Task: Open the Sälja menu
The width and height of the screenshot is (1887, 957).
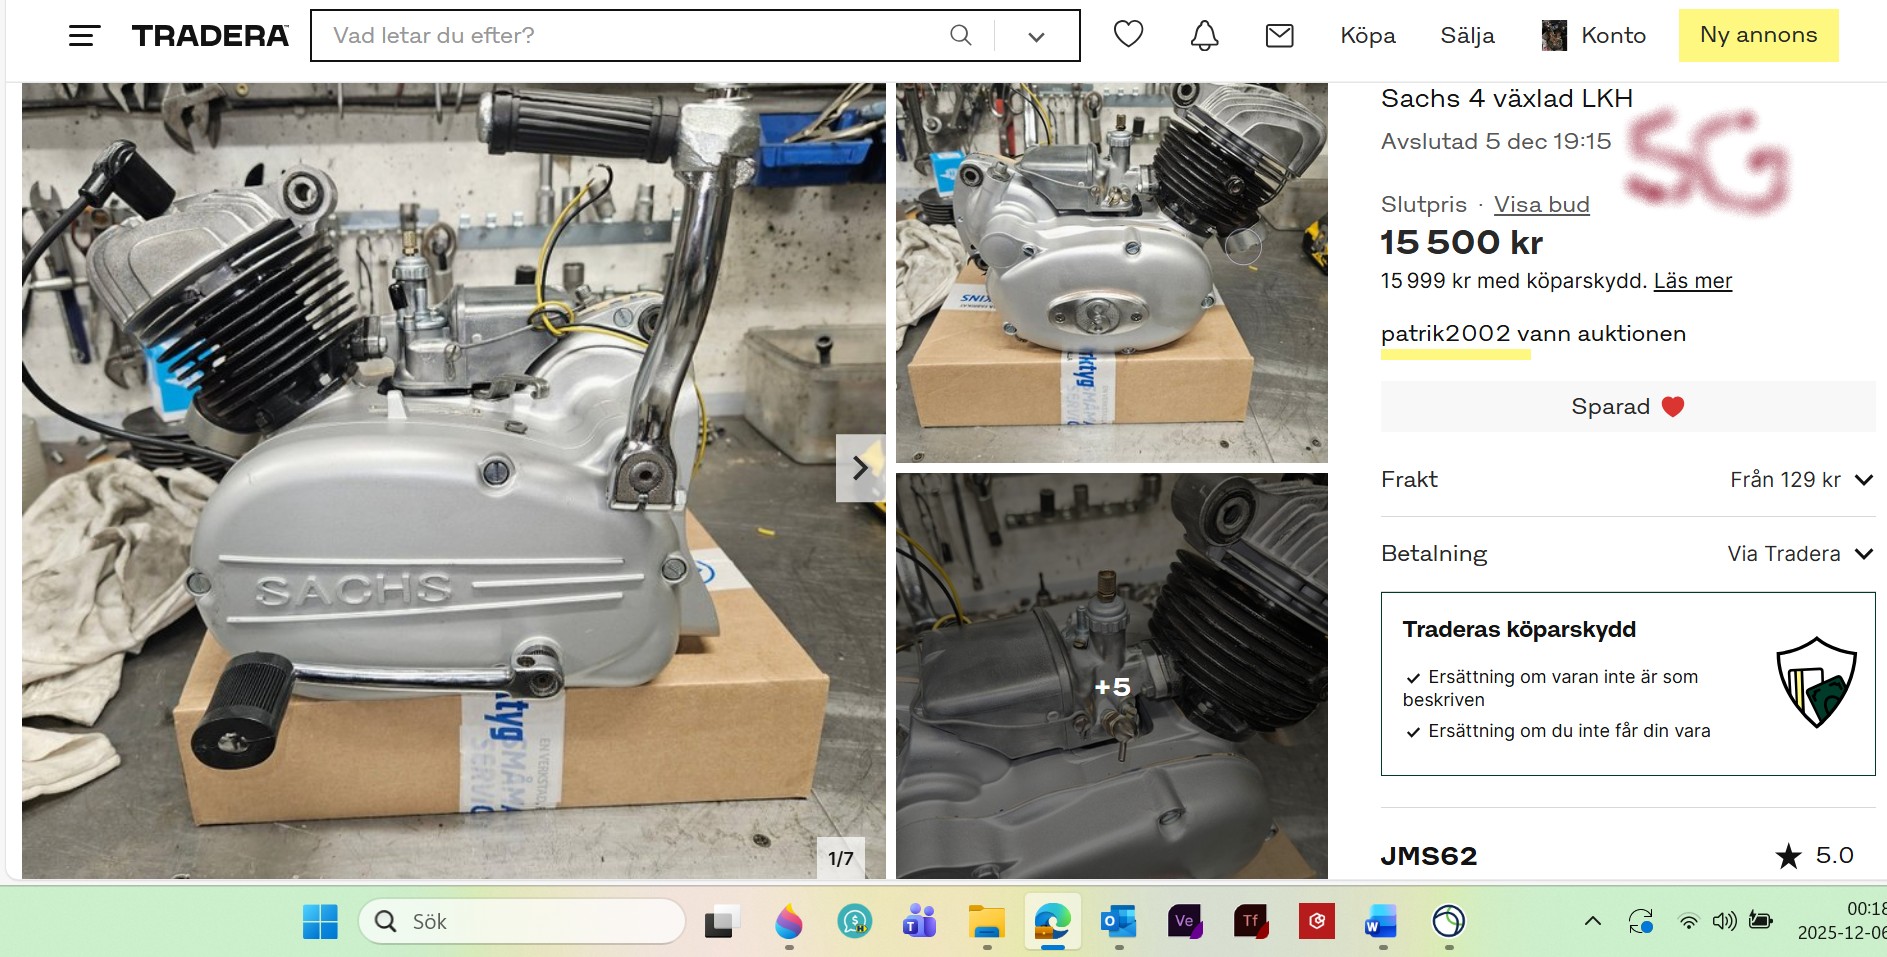Action: pos(1467,36)
